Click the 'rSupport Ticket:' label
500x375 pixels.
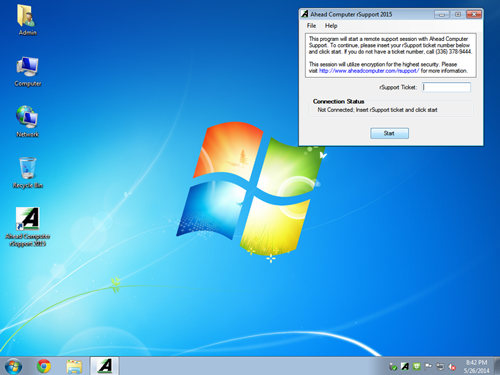398,87
